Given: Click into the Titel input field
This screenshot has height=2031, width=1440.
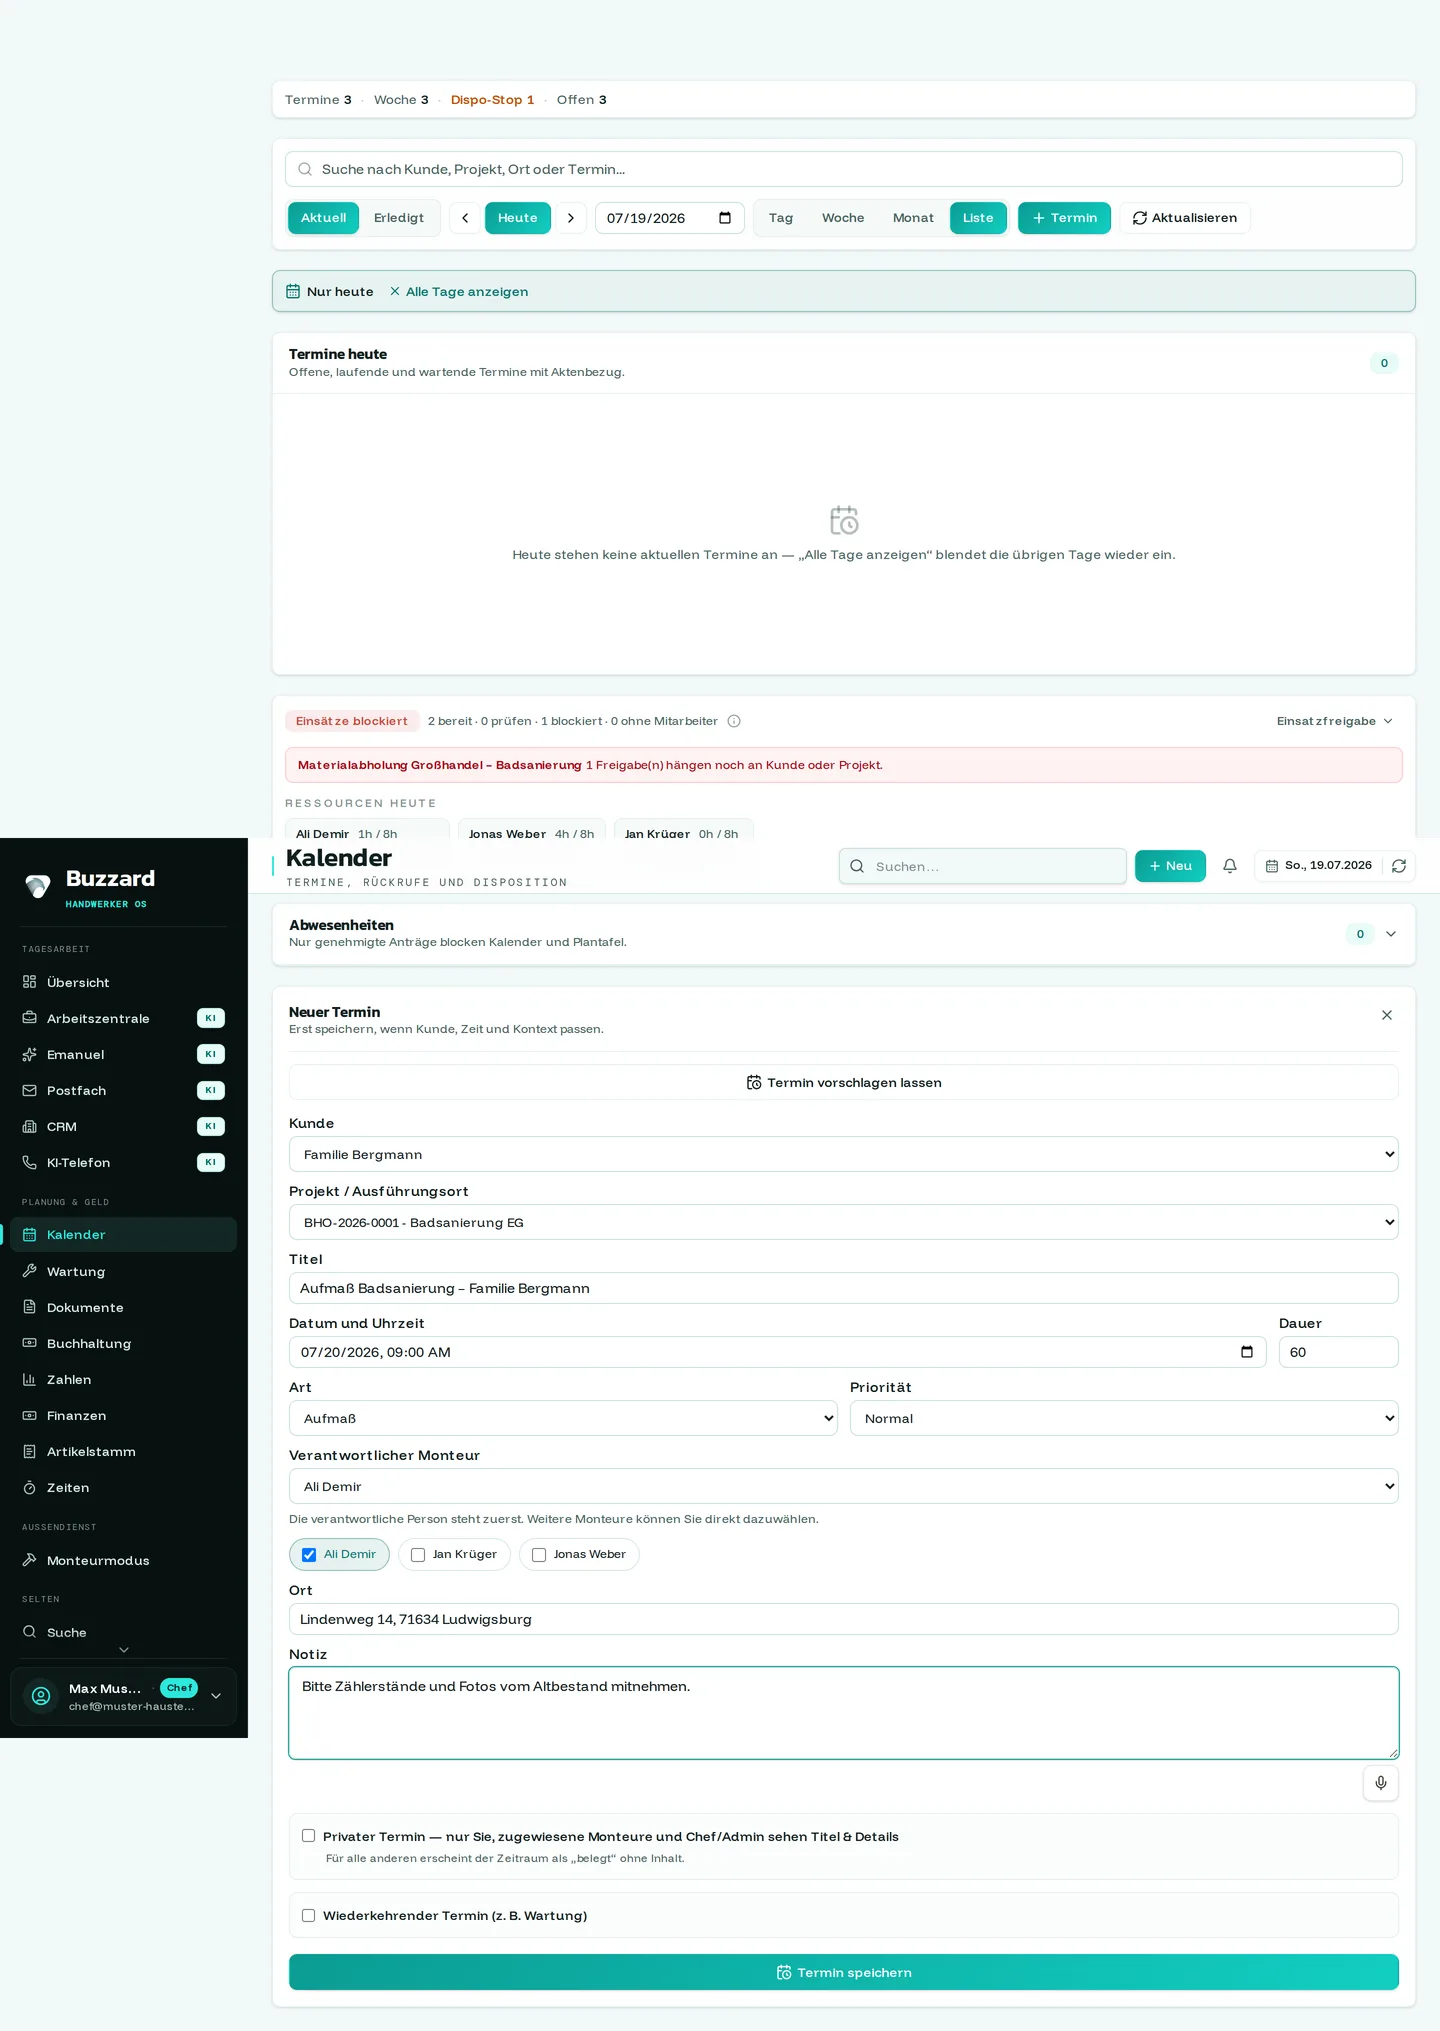Looking at the screenshot, I should [843, 1288].
